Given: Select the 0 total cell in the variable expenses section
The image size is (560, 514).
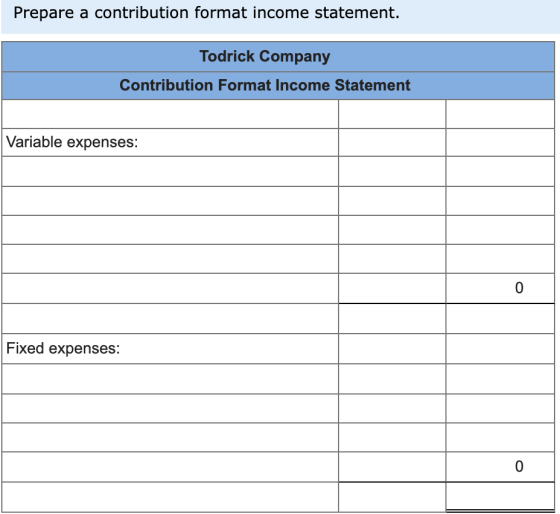Looking at the screenshot, I should tap(500, 288).
